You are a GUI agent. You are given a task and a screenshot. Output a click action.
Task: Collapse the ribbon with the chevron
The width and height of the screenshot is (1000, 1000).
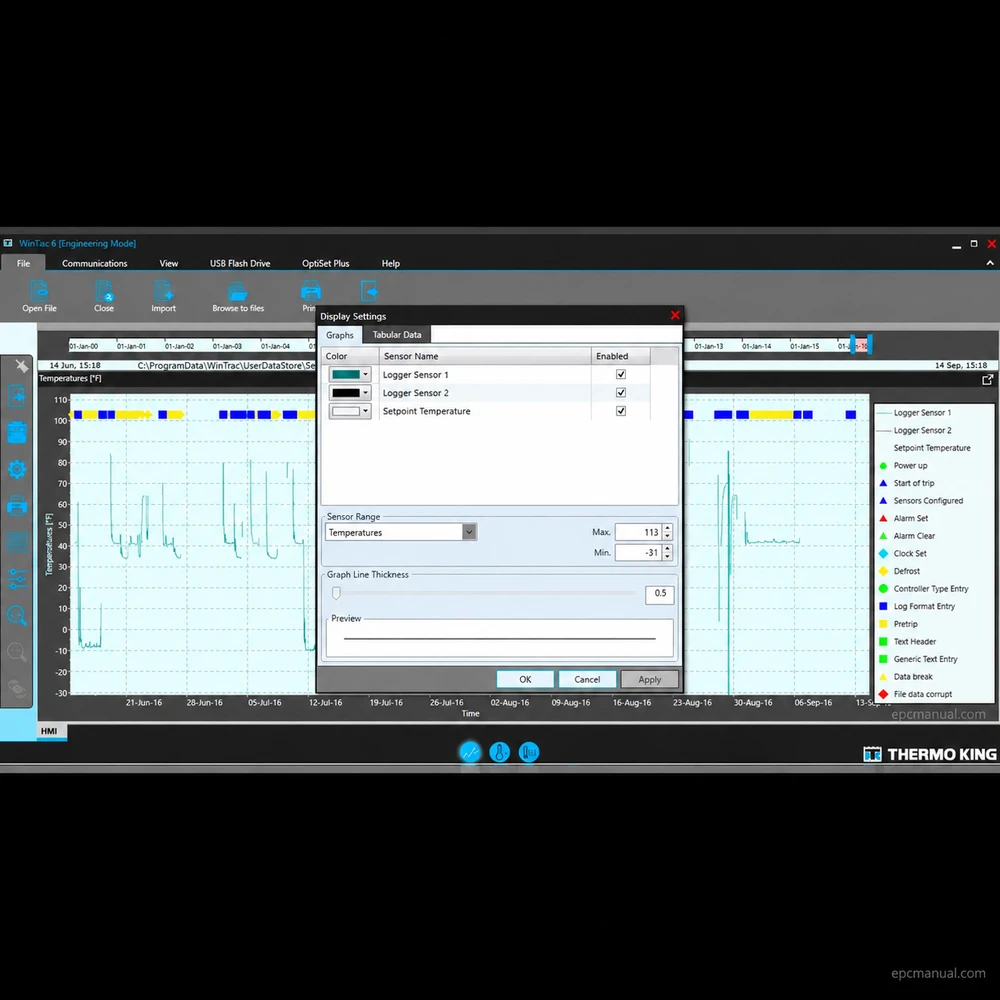990,263
